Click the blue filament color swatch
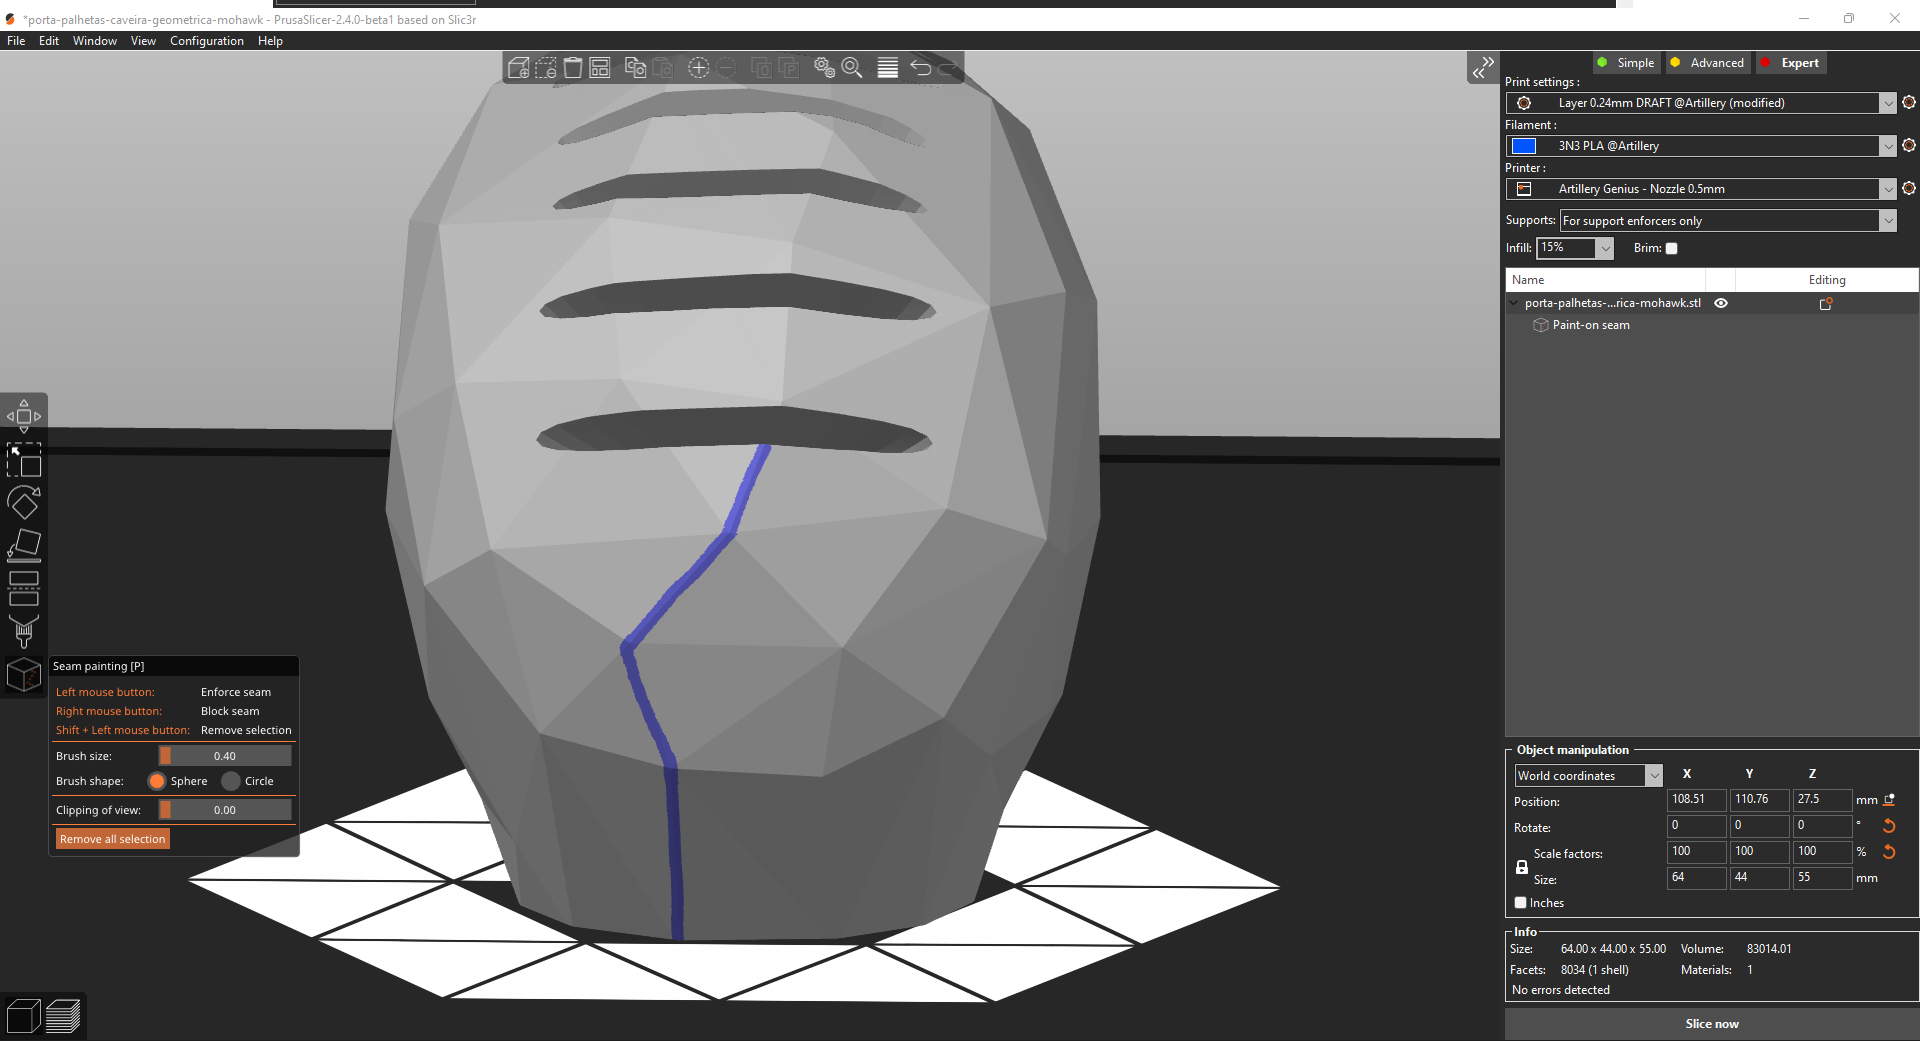This screenshot has height=1041, width=1920. pyautogui.click(x=1524, y=146)
